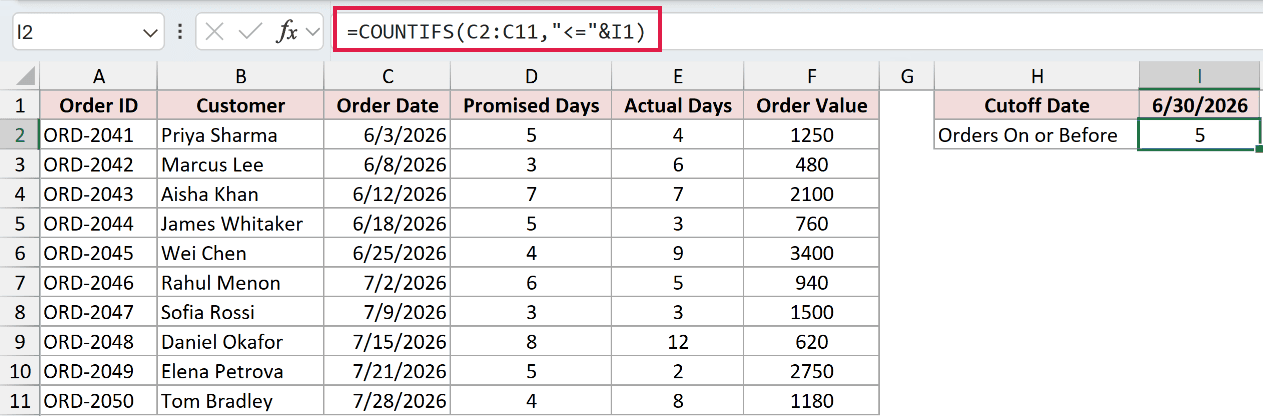Select cell ORD-2041

tap(98, 135)
